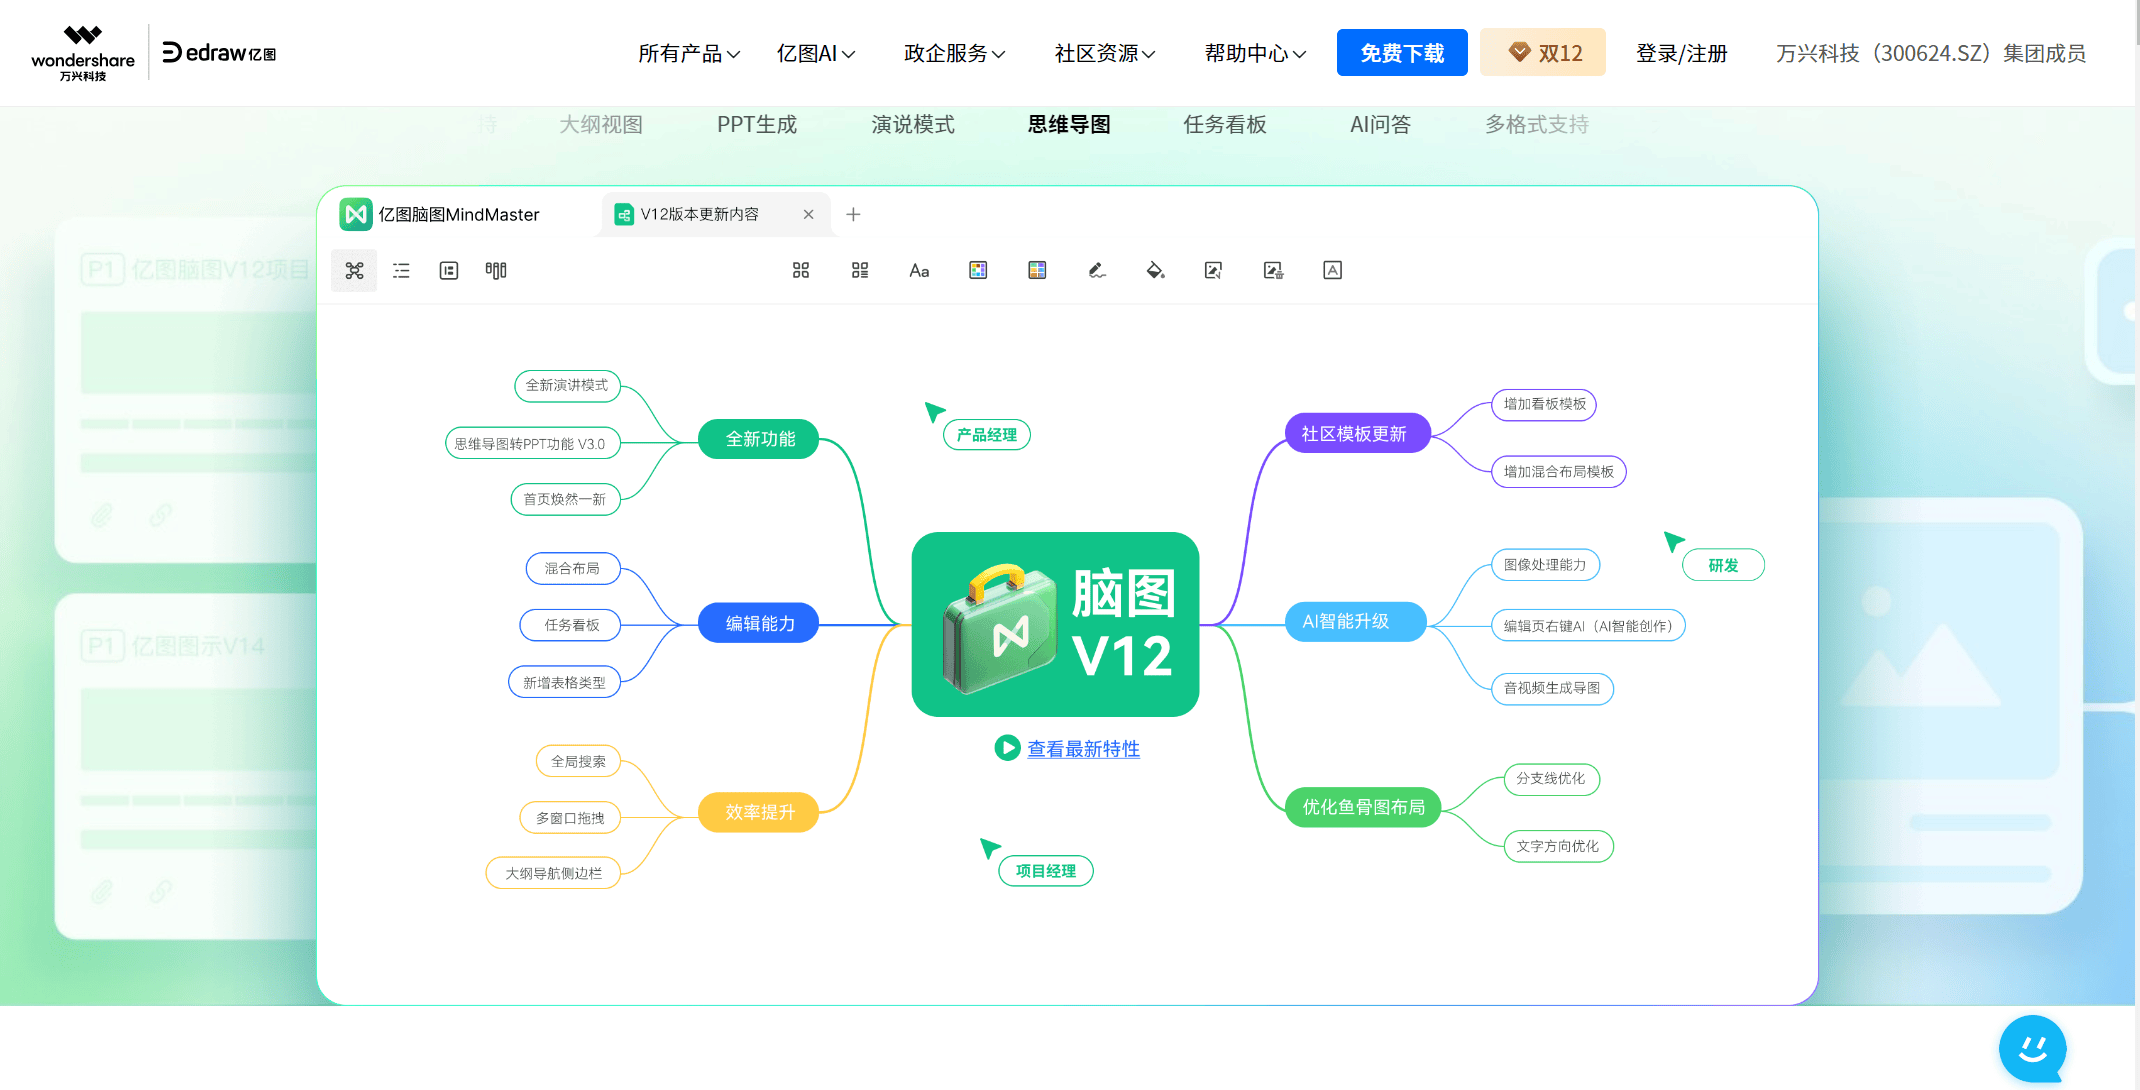This screenshot has width=2140, height=1090.
Task: Click the central 脑图 V12 node
Action: click(x=1055, y=624)
